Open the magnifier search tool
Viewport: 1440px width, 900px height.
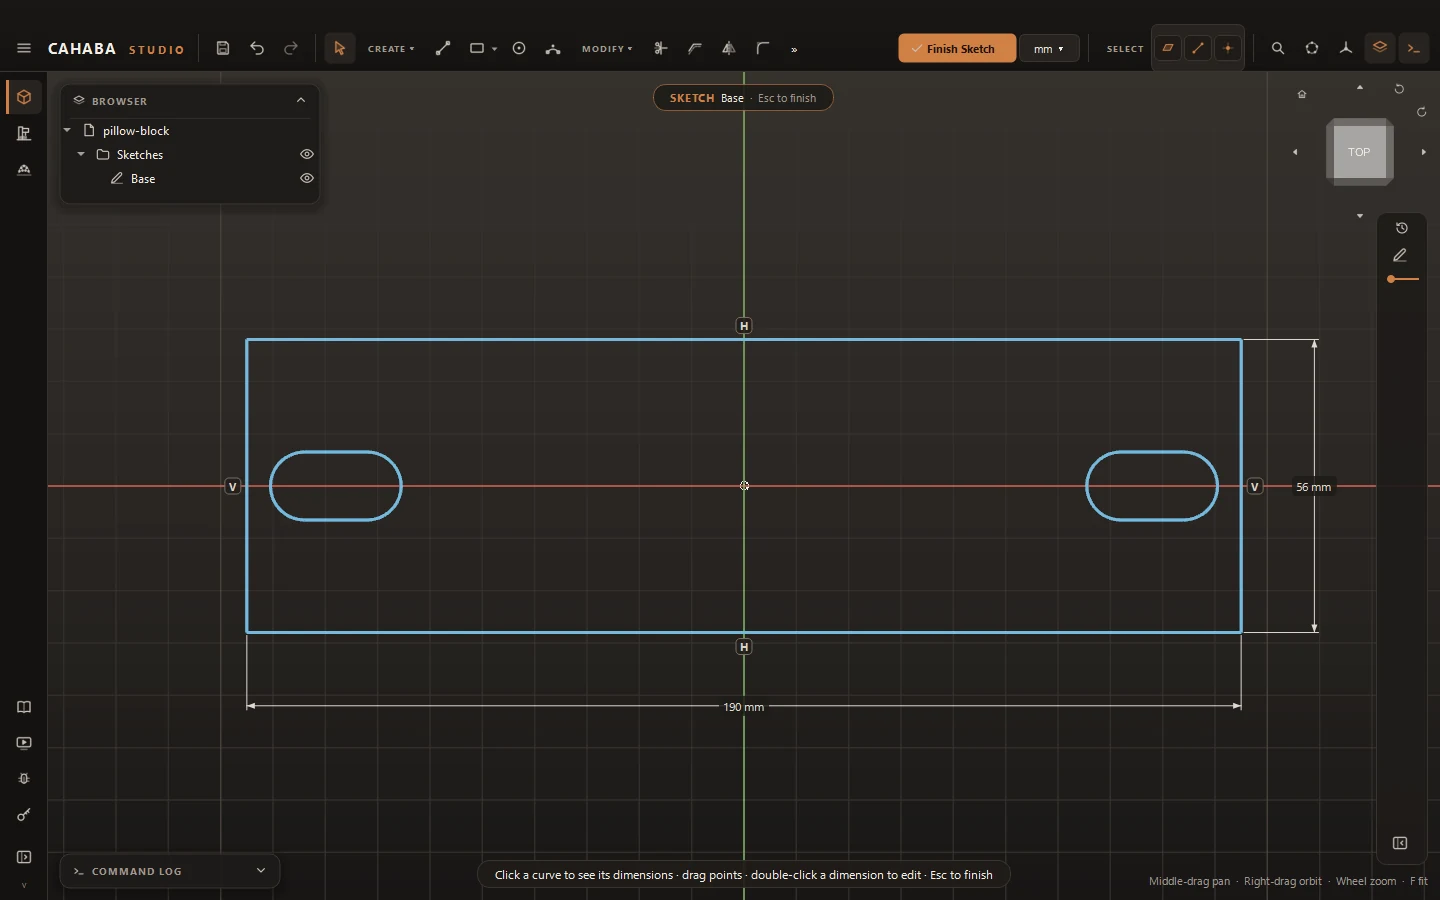(1278, 48)
